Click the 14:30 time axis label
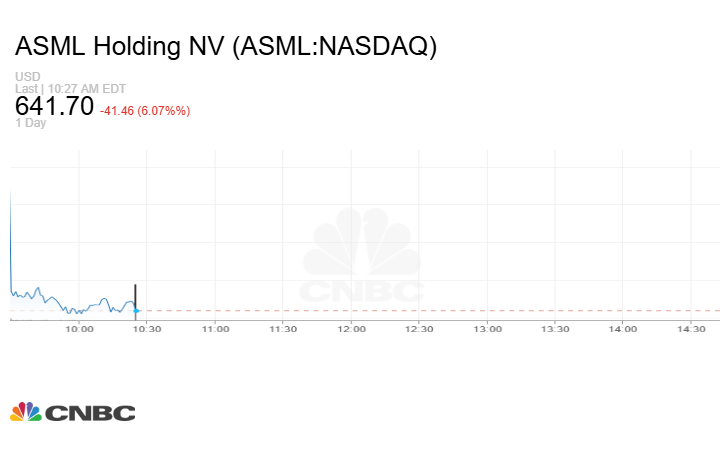720x450 pixels. point(690,328)
